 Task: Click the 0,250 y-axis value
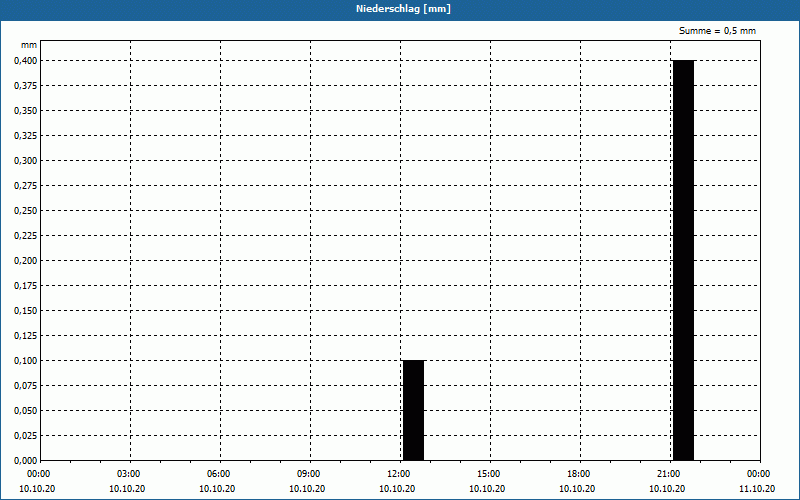(26, 211)
